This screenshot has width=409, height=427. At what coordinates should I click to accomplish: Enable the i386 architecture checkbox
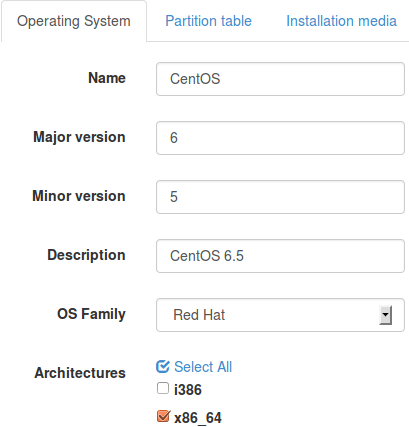click(163, 388)
